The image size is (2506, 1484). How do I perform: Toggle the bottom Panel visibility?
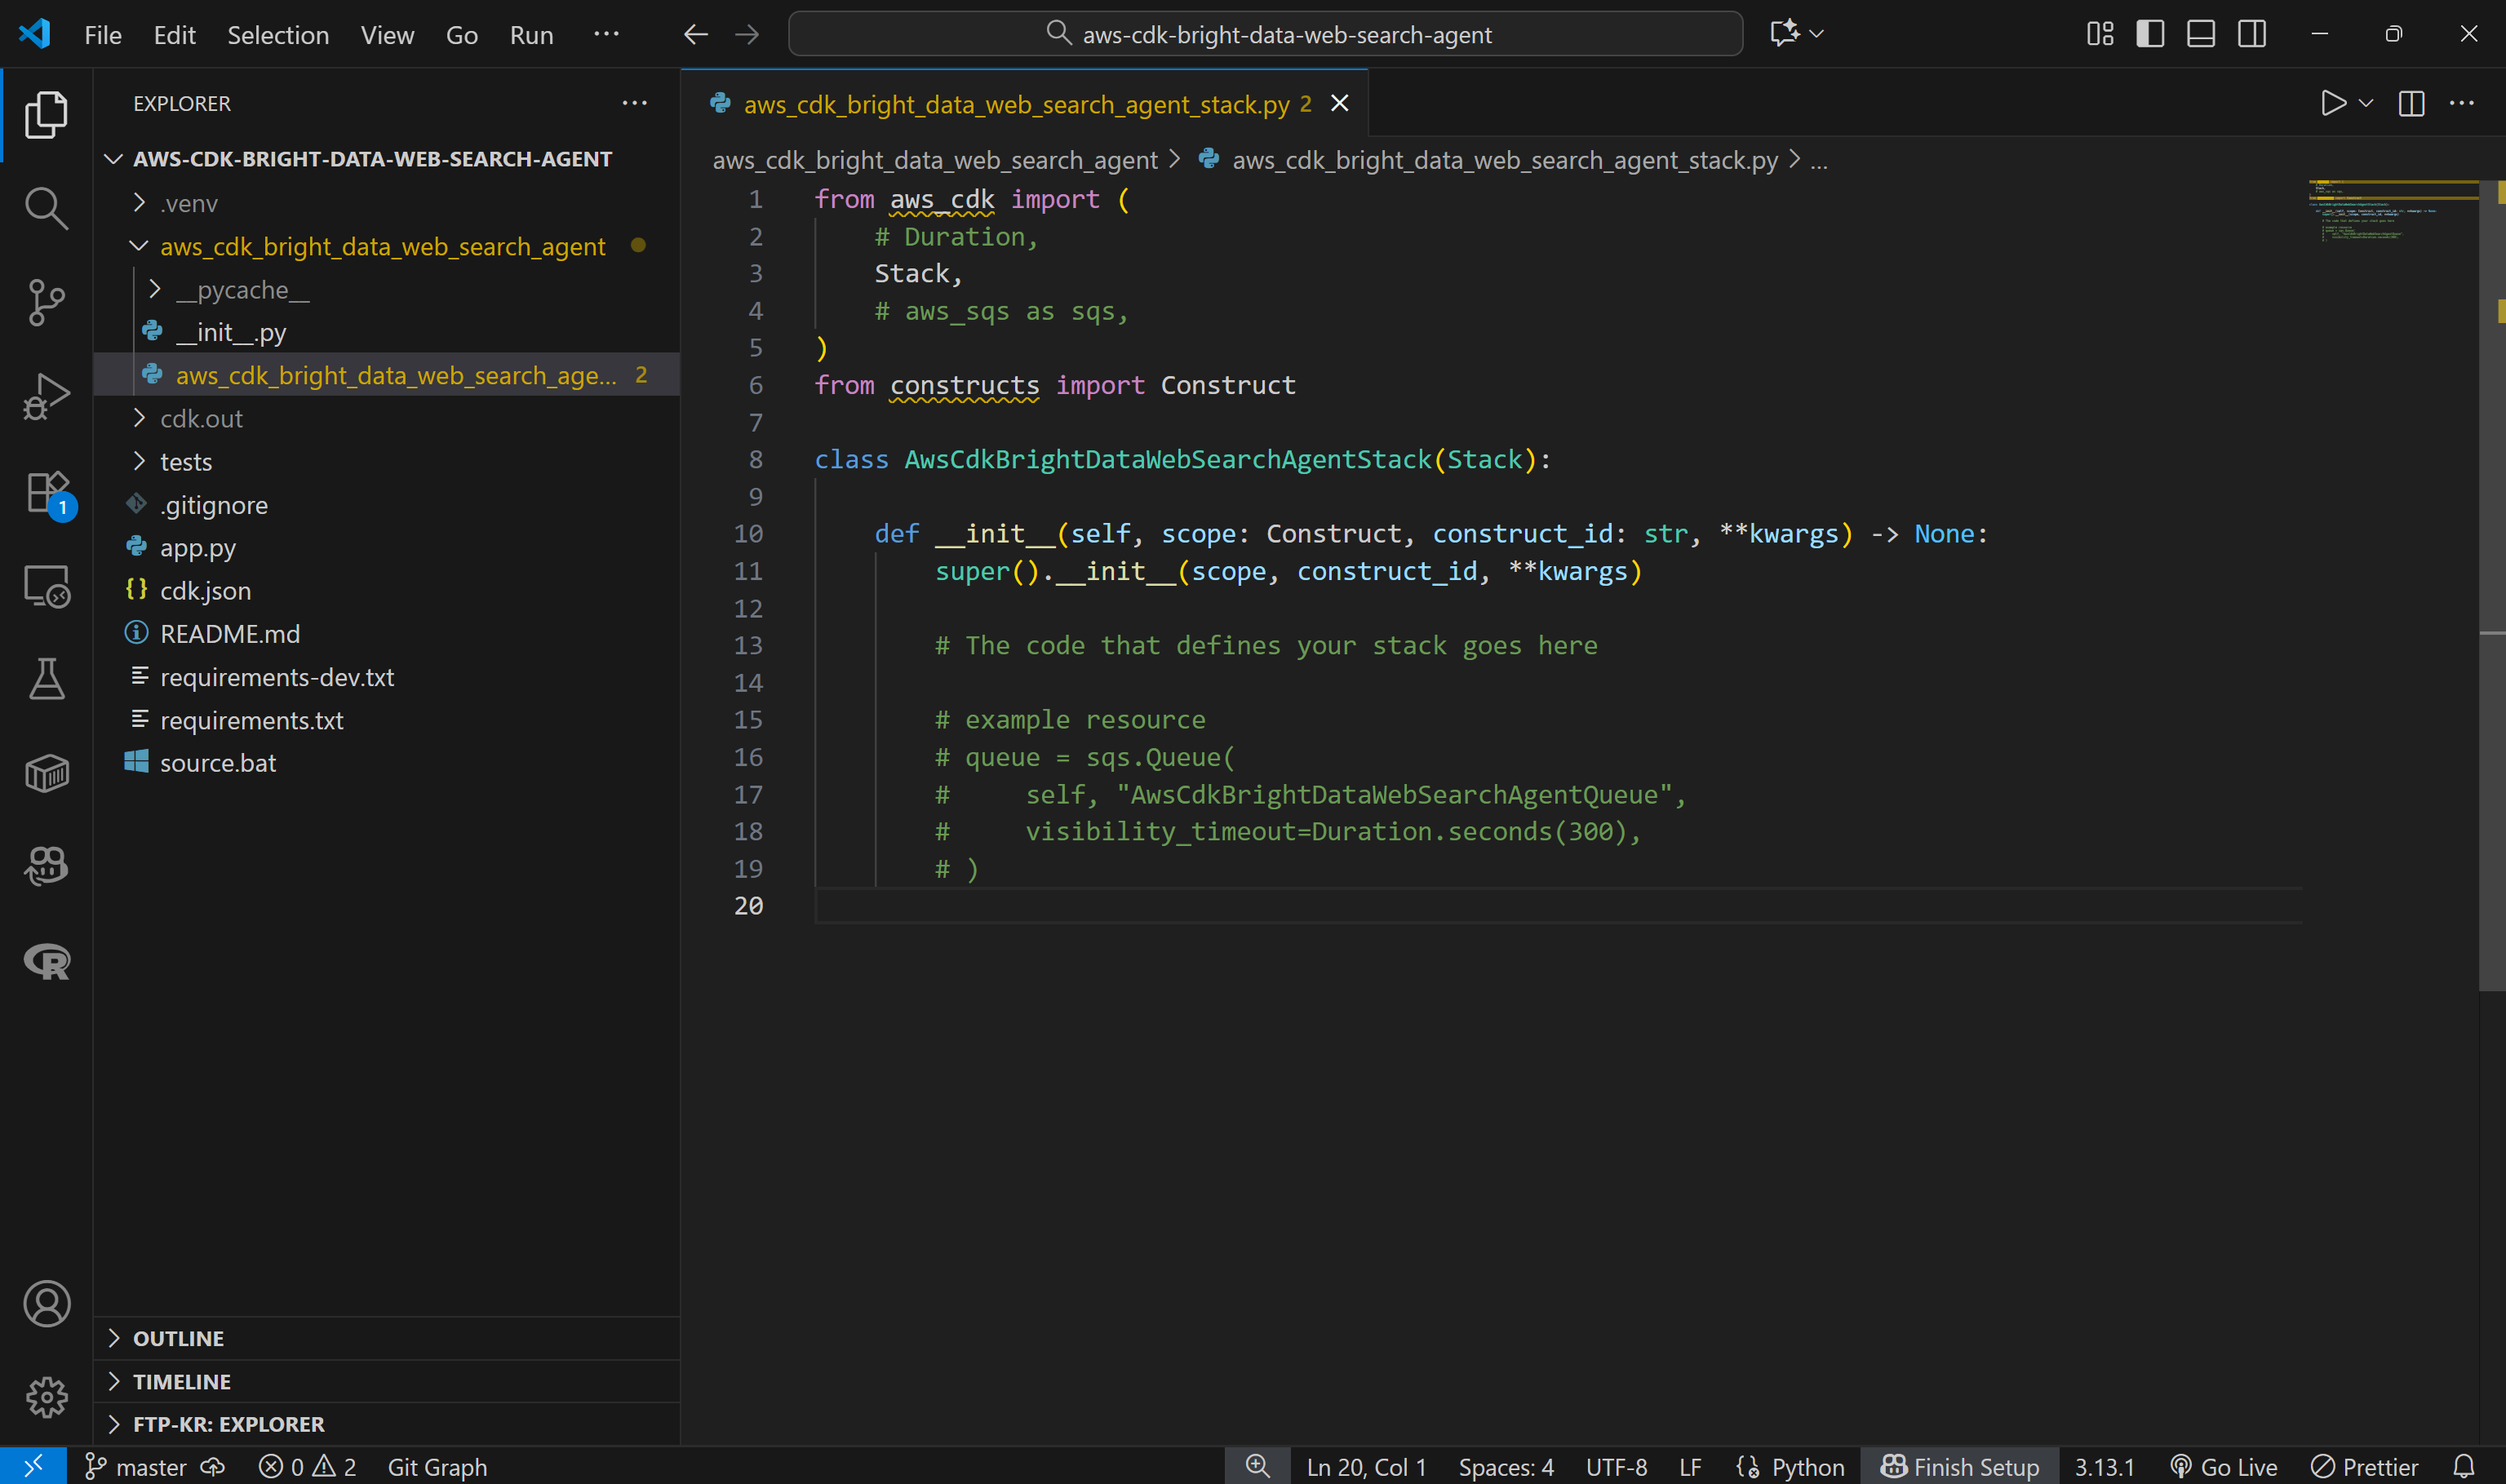click(2200, 33)
